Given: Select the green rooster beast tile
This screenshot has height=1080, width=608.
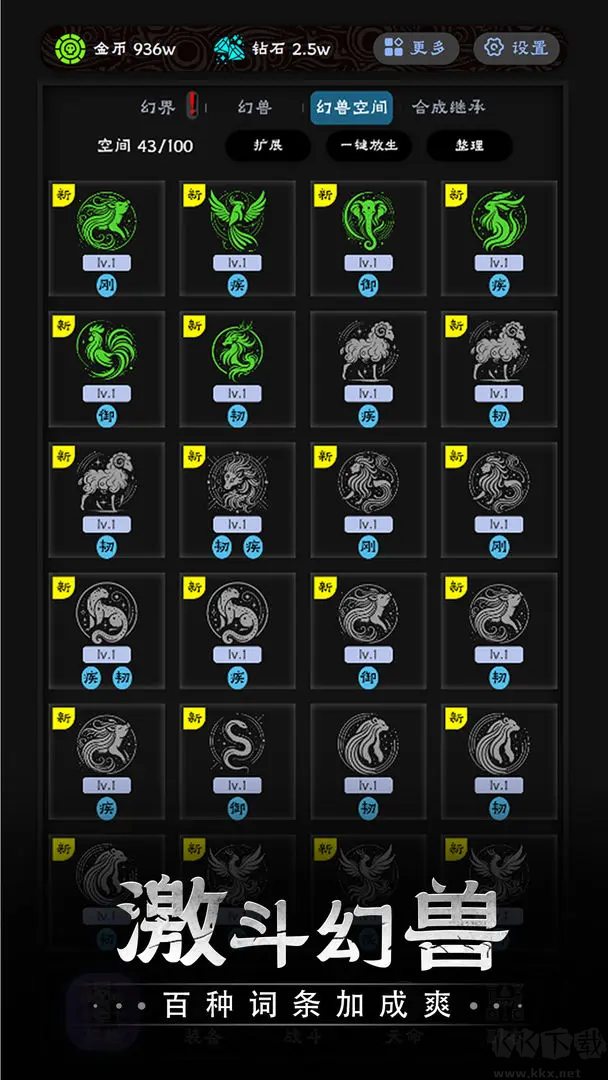Looking at the screenshot, I should click(x=107, y=369).
